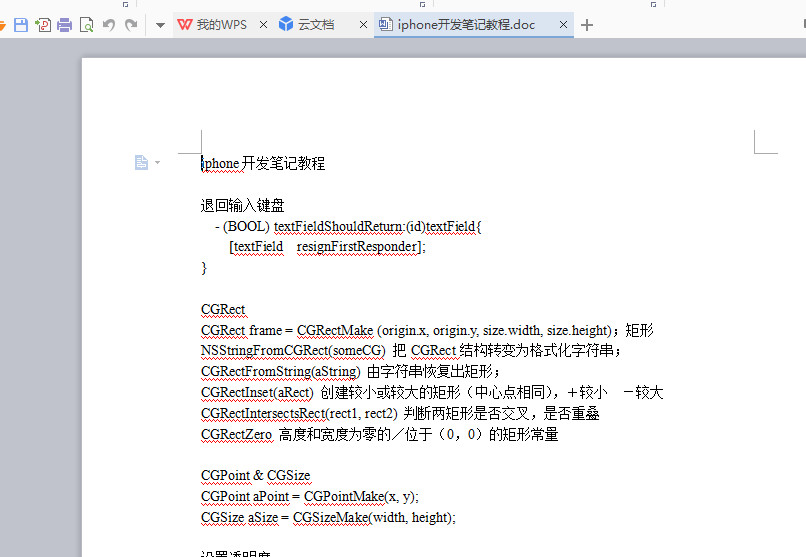Click the CGRectIntersectsRect line
This screenshot has width=806, height=557.
[400, 413]
